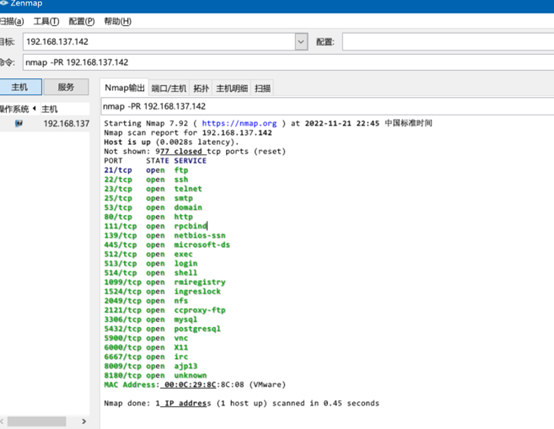Click the 1099/tcp rmiregistry line

click(165, 282)
